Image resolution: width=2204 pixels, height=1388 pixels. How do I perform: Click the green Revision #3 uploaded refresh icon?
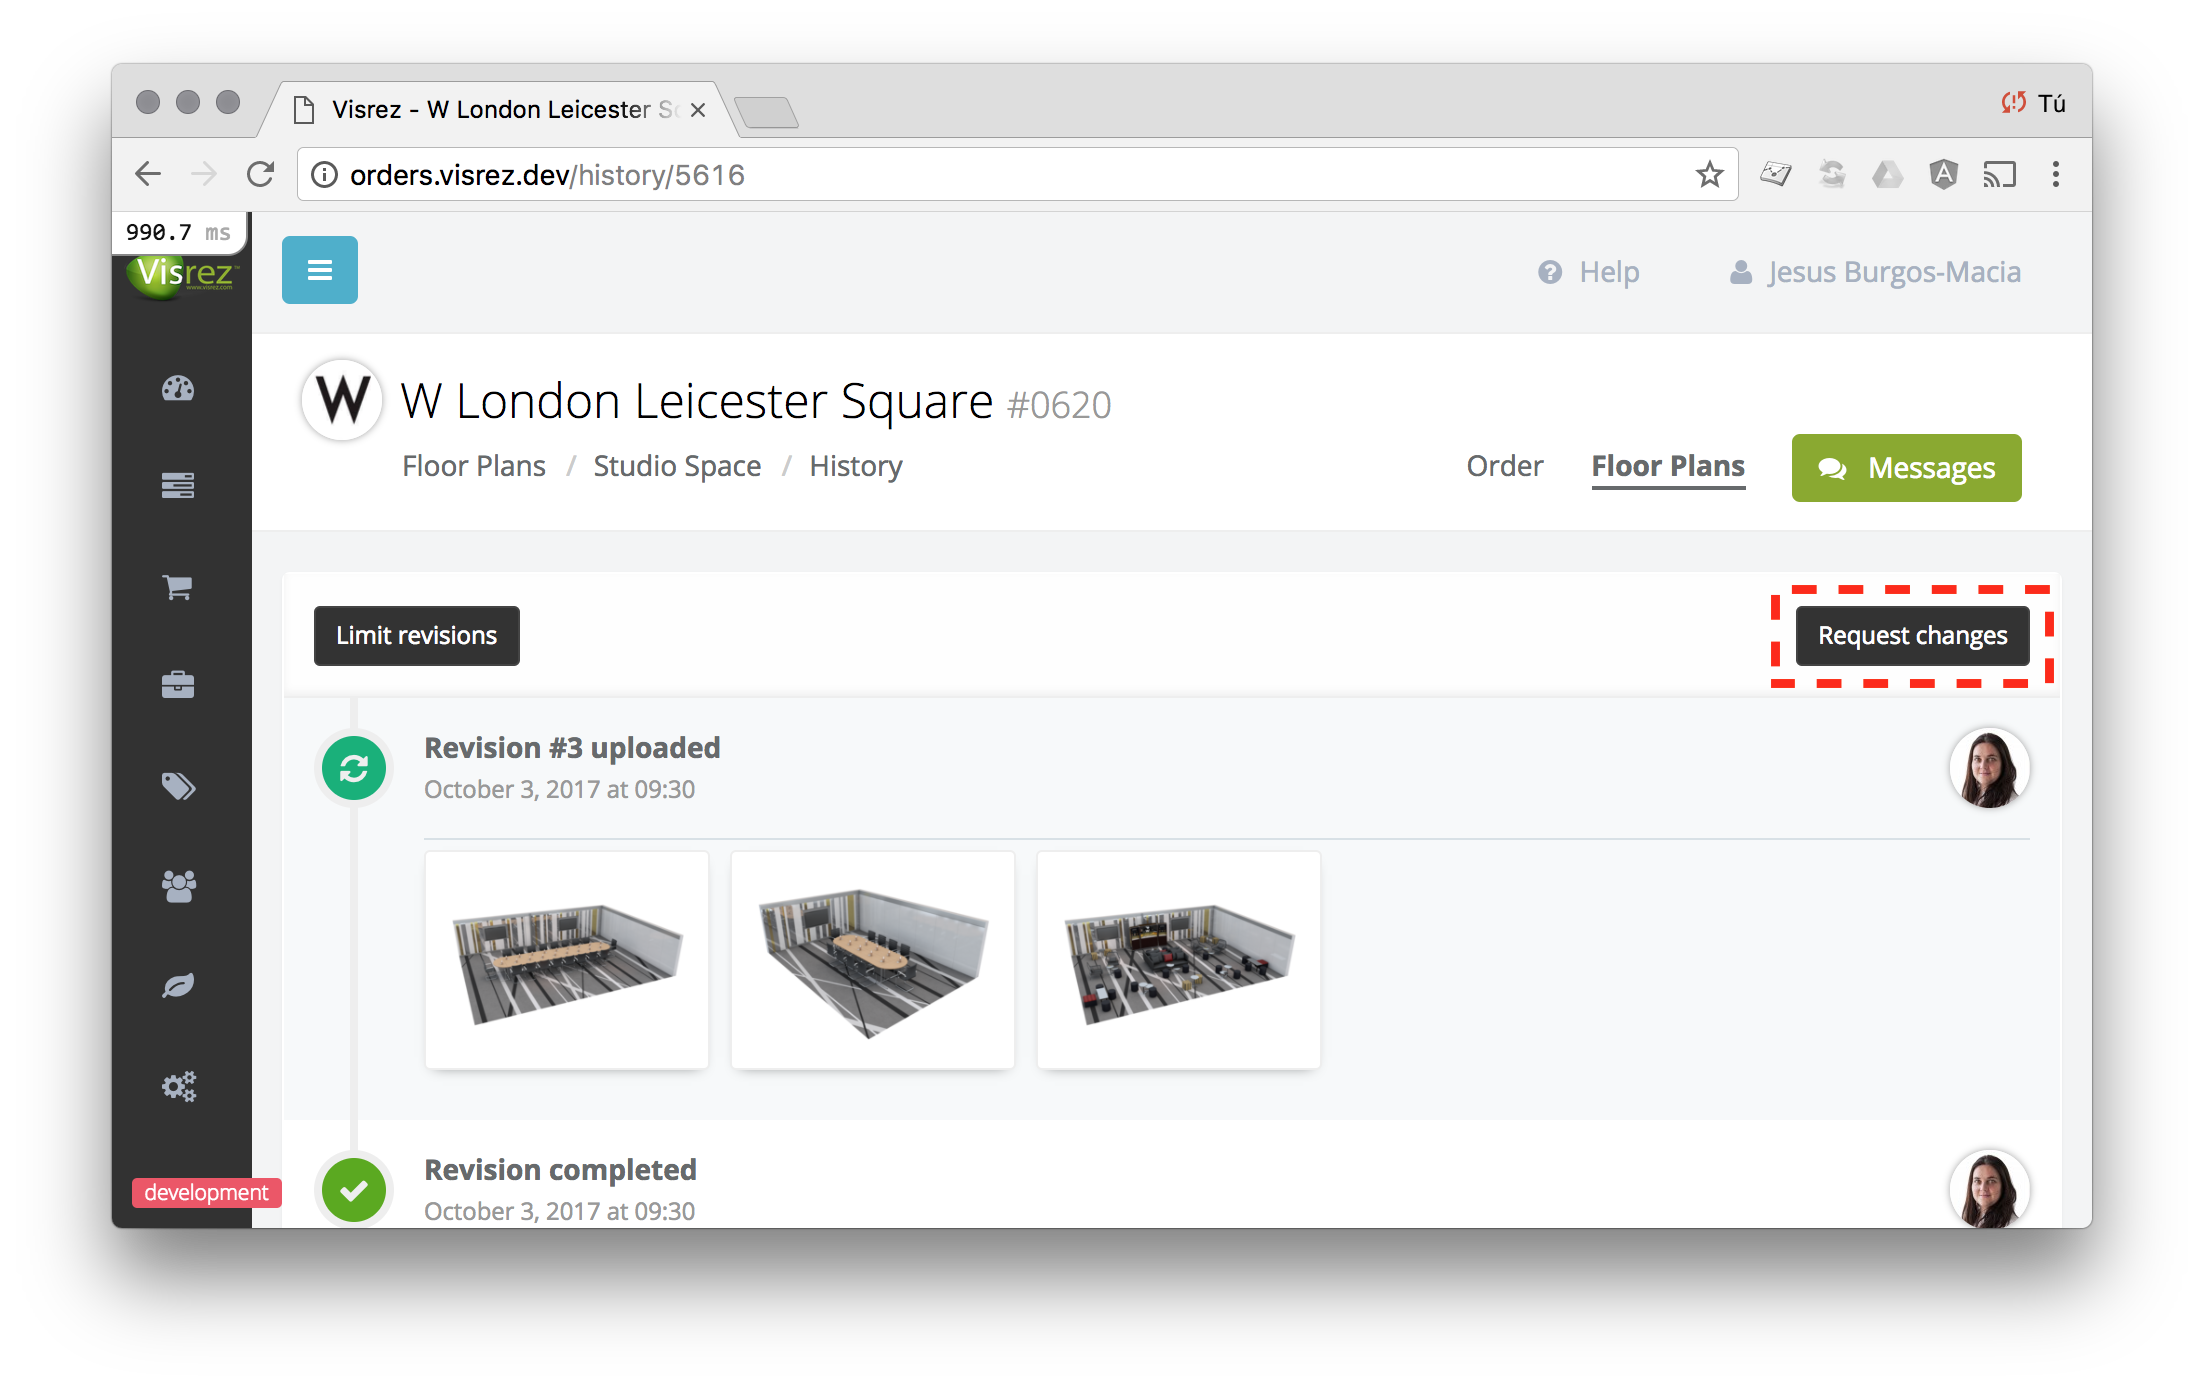coord(354,768)
